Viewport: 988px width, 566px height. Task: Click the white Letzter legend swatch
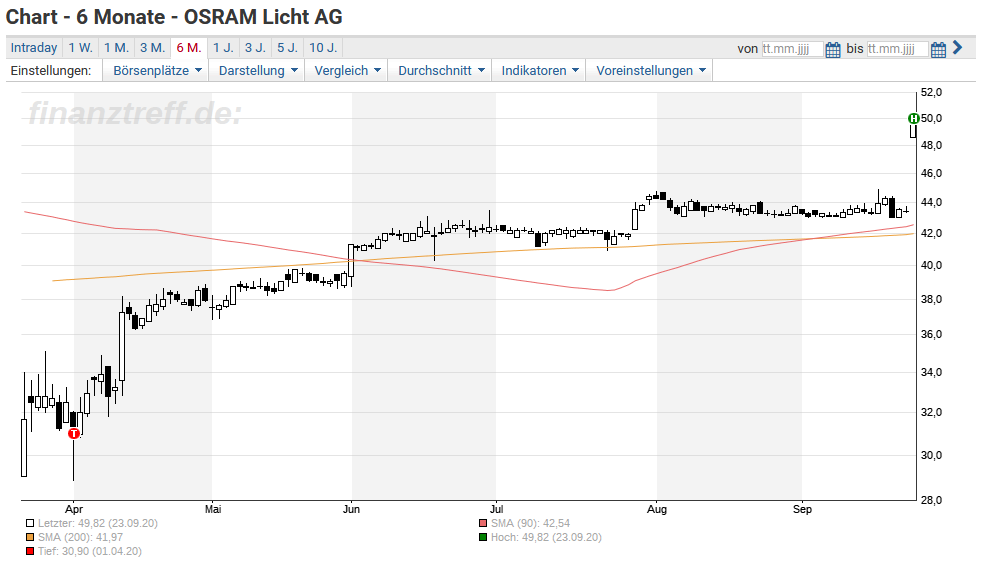tap(30, 523)
